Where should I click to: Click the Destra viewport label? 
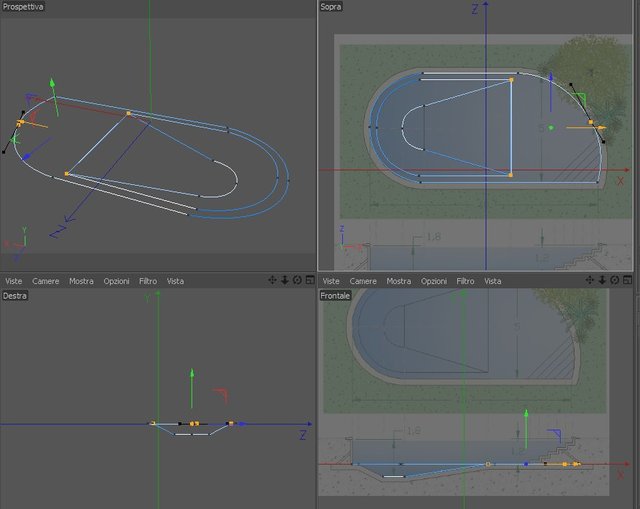[x=15, y=296]
